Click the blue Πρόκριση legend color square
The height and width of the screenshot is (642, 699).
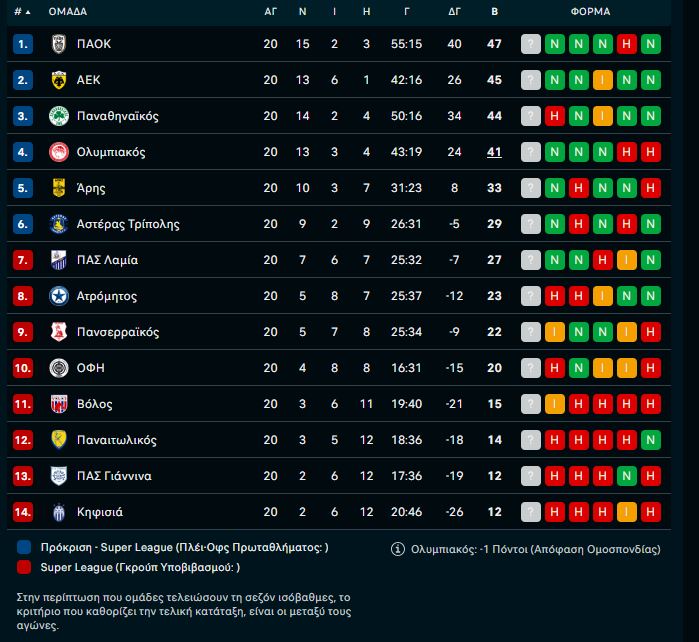point(24,547)
